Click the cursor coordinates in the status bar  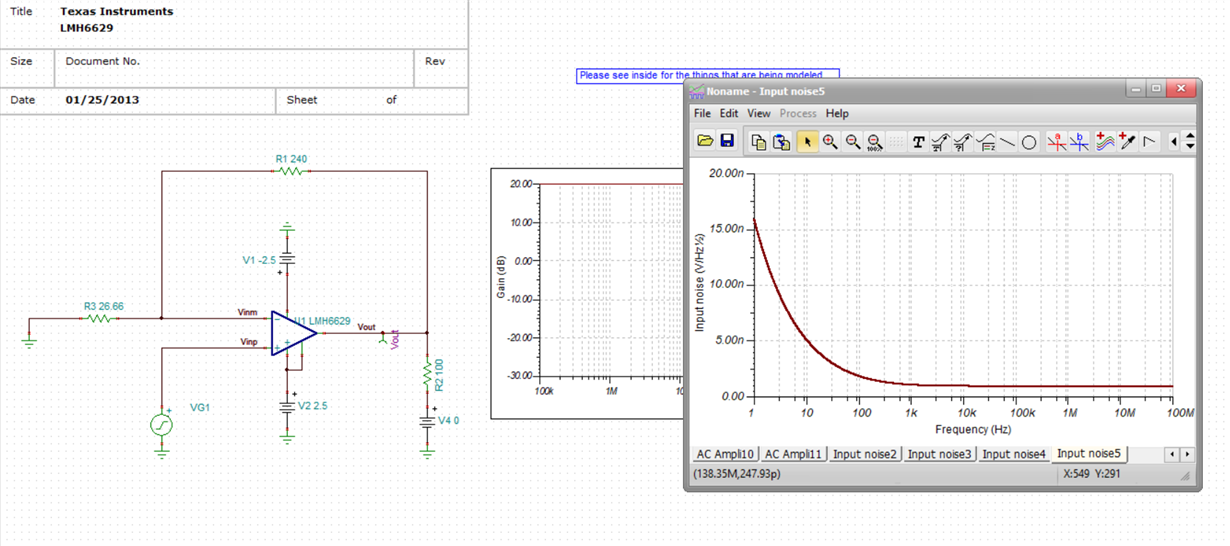coord(739,474)
